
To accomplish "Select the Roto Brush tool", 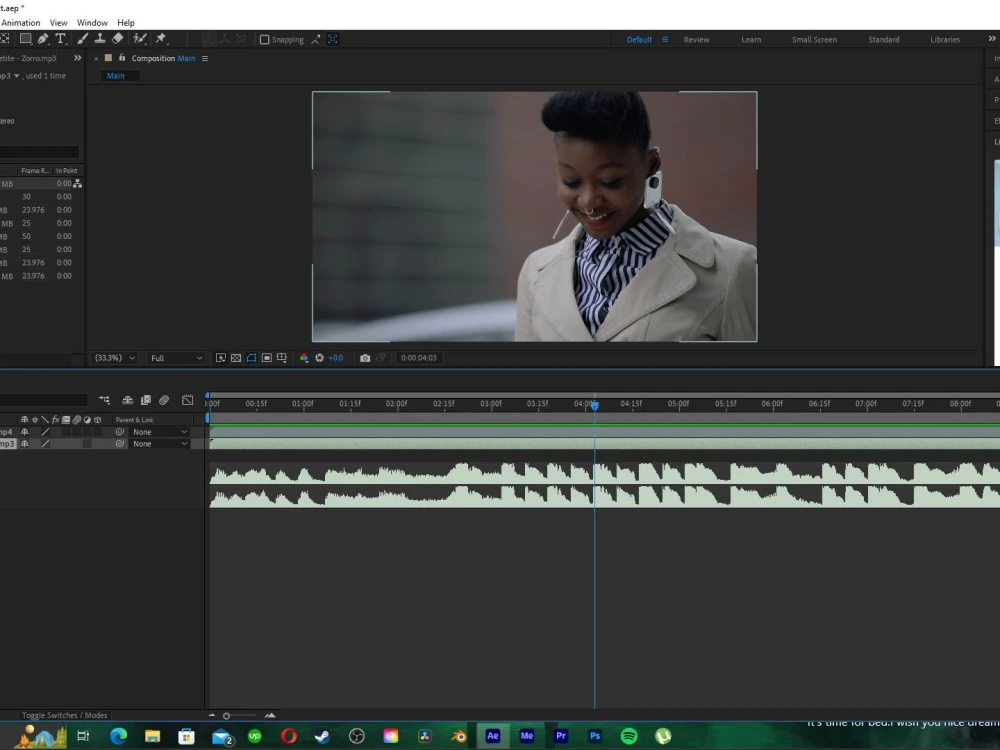I will pyautogui.click(x=140, y=39).
